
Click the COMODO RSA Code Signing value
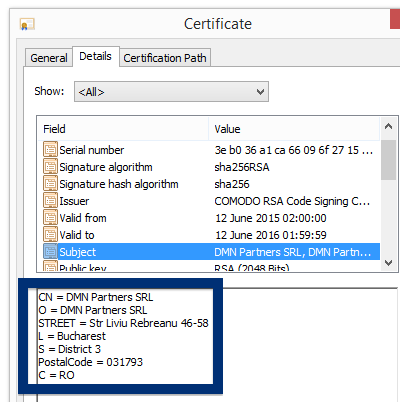click(292, 201)
